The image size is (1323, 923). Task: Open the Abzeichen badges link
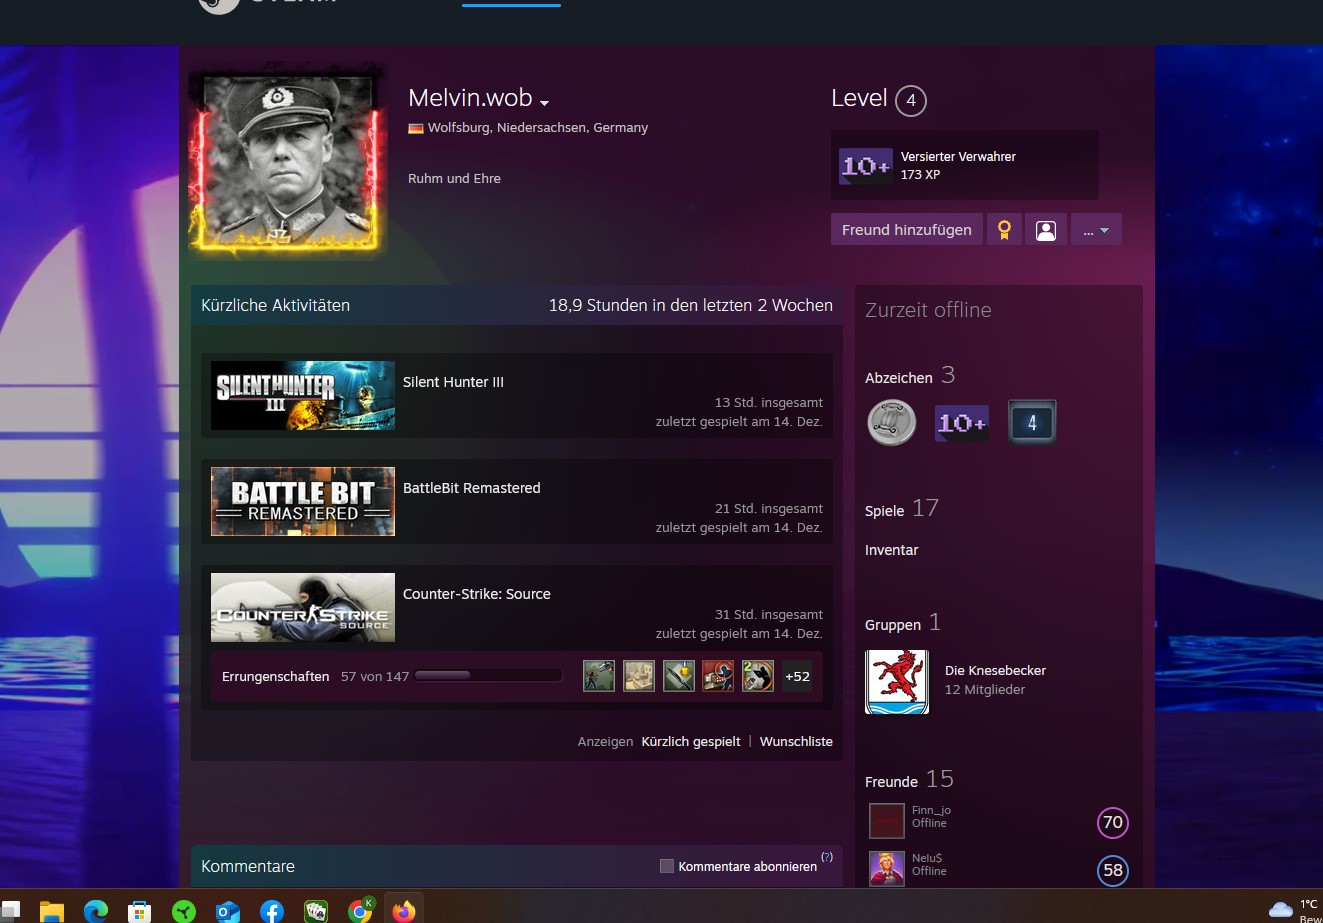point(898,378)
